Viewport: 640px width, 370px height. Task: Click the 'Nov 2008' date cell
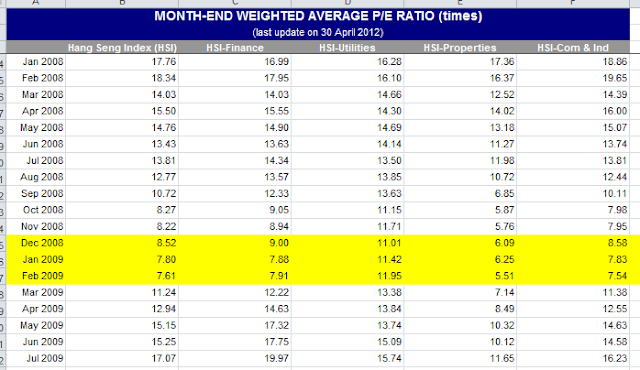[36, 226]
